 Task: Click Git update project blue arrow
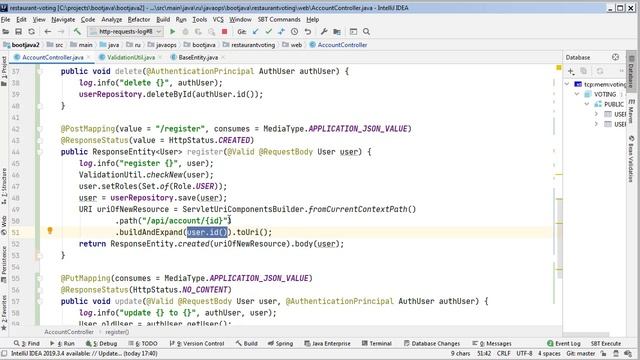coord(256,31)
